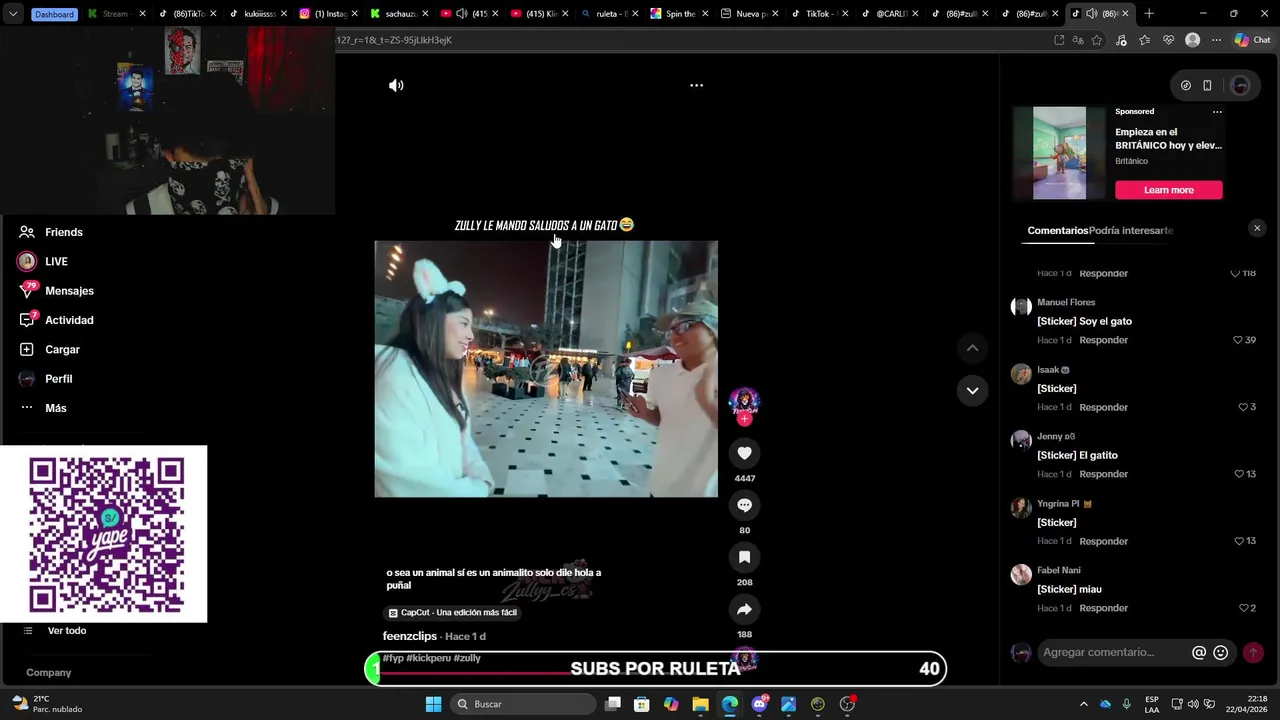Like Isaak's comment

tap(1243, 407)
